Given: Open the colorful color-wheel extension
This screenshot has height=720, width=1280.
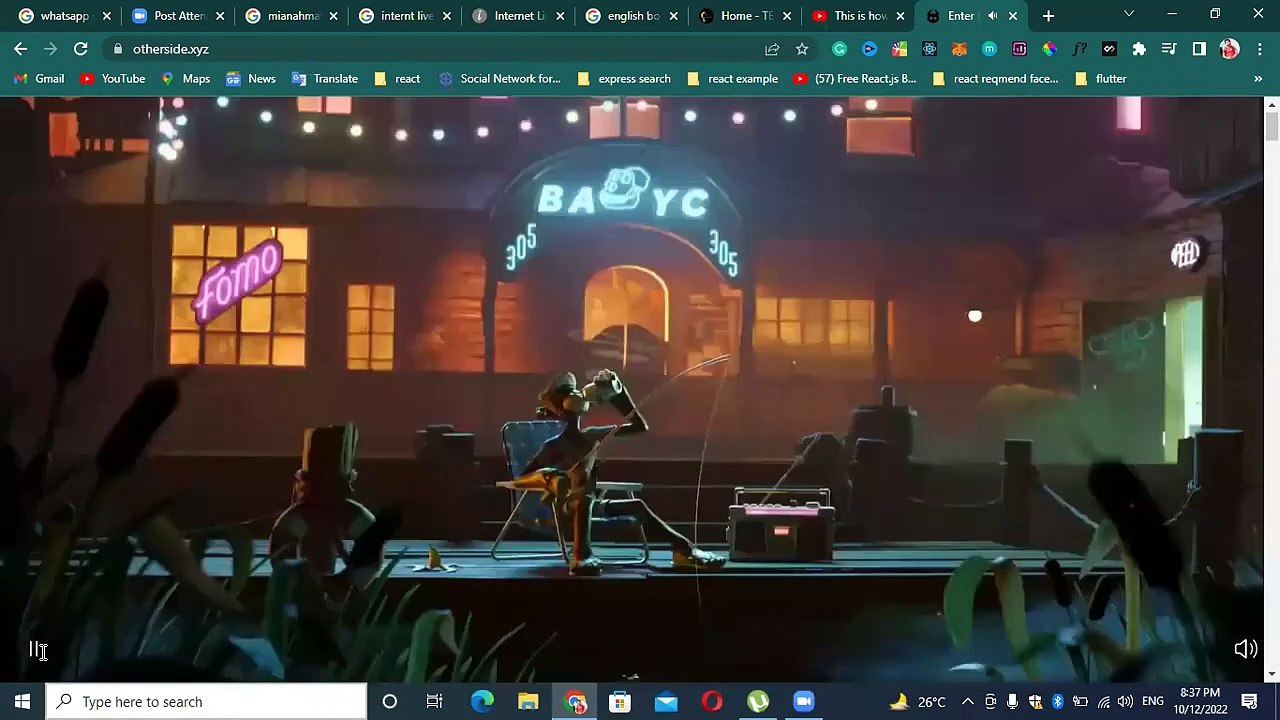Looking at the screenshot, I should pos(1049,49).
